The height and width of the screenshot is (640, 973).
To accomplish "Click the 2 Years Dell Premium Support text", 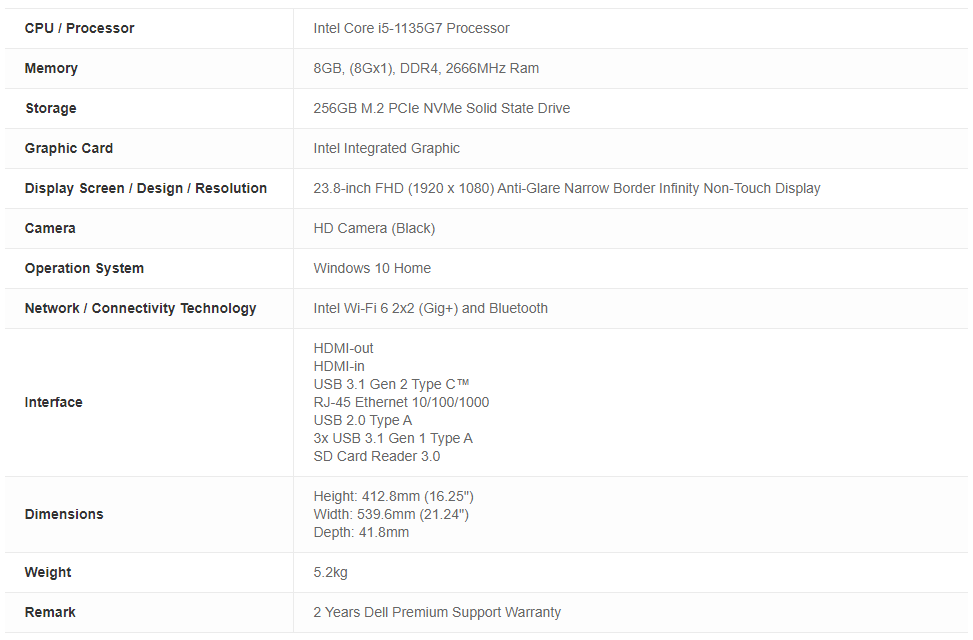I will (x=437, y=612).
